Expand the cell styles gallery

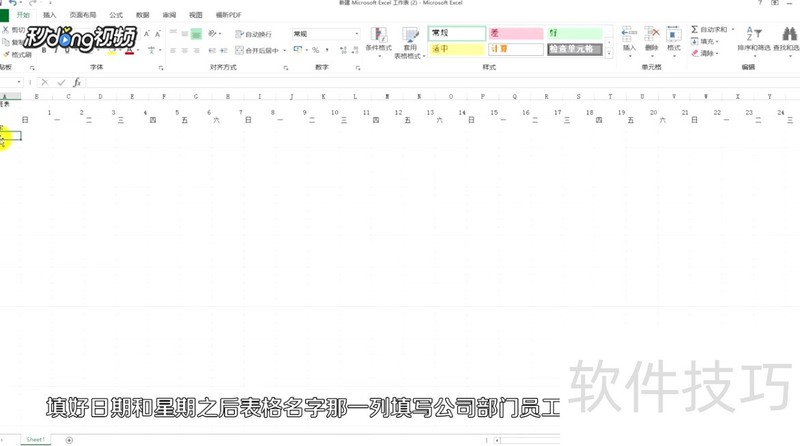coord(609,54)
